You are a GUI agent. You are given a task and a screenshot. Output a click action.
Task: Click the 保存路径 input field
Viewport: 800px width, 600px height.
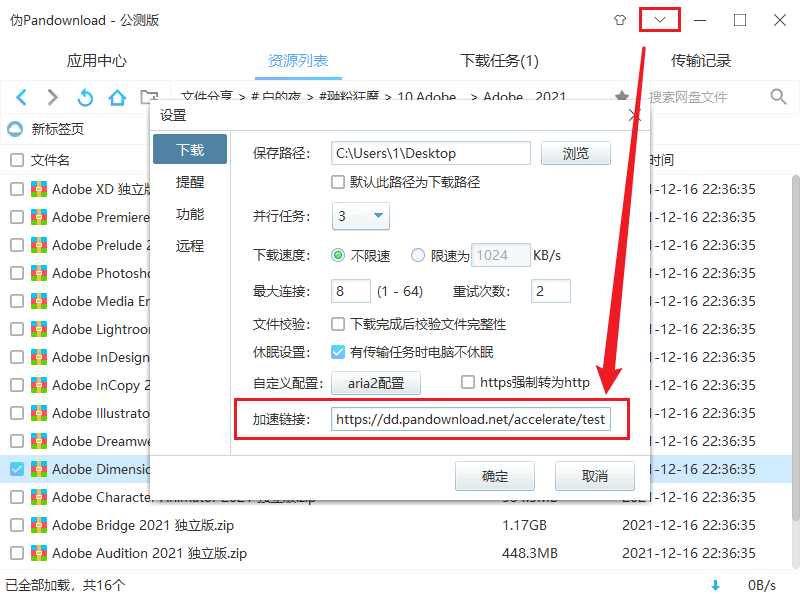pos(431,153)
